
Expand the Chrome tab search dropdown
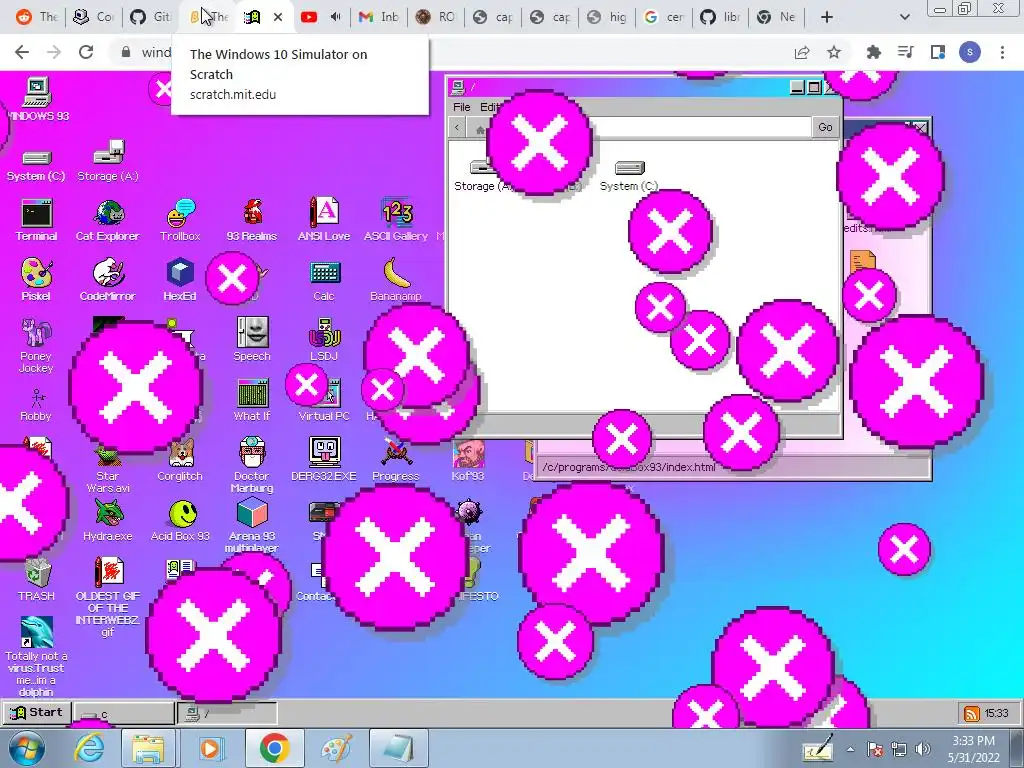[904, 17]
